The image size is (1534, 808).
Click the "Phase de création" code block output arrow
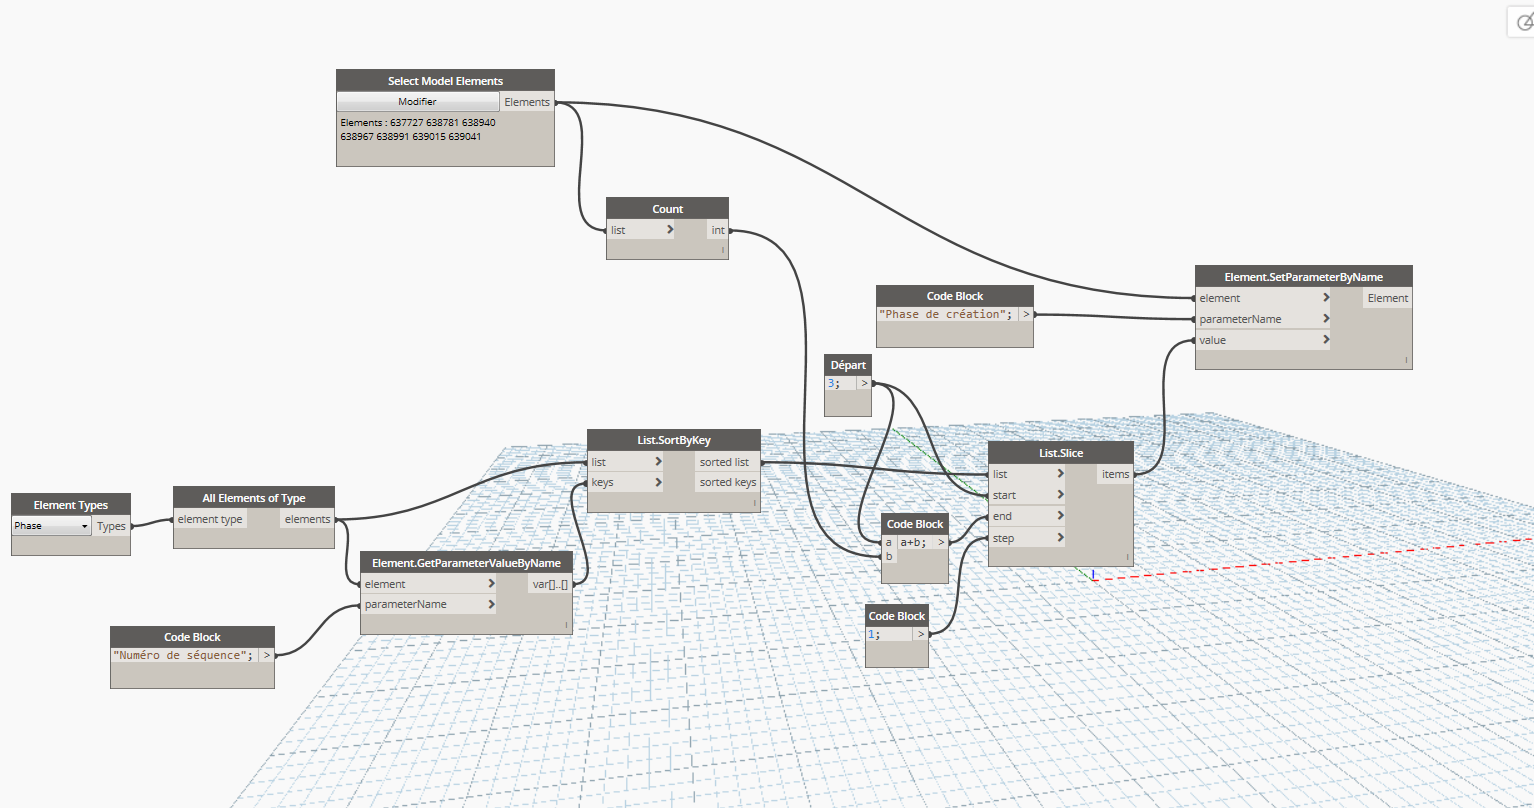[x=1026, y=314]
